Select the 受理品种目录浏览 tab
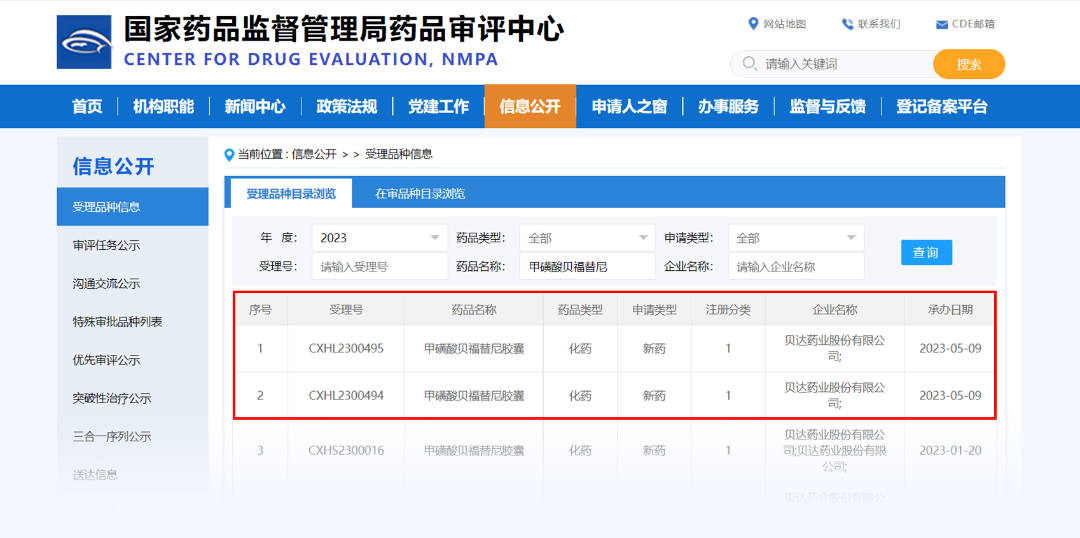This screenshot has width=1080, height=538. coord(291,193)
